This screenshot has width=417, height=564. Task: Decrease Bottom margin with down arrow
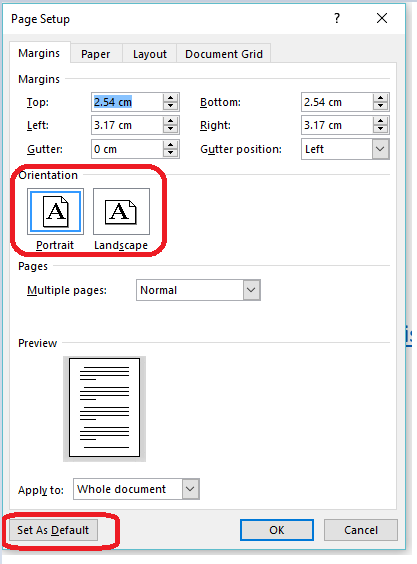tap(380, 106)
